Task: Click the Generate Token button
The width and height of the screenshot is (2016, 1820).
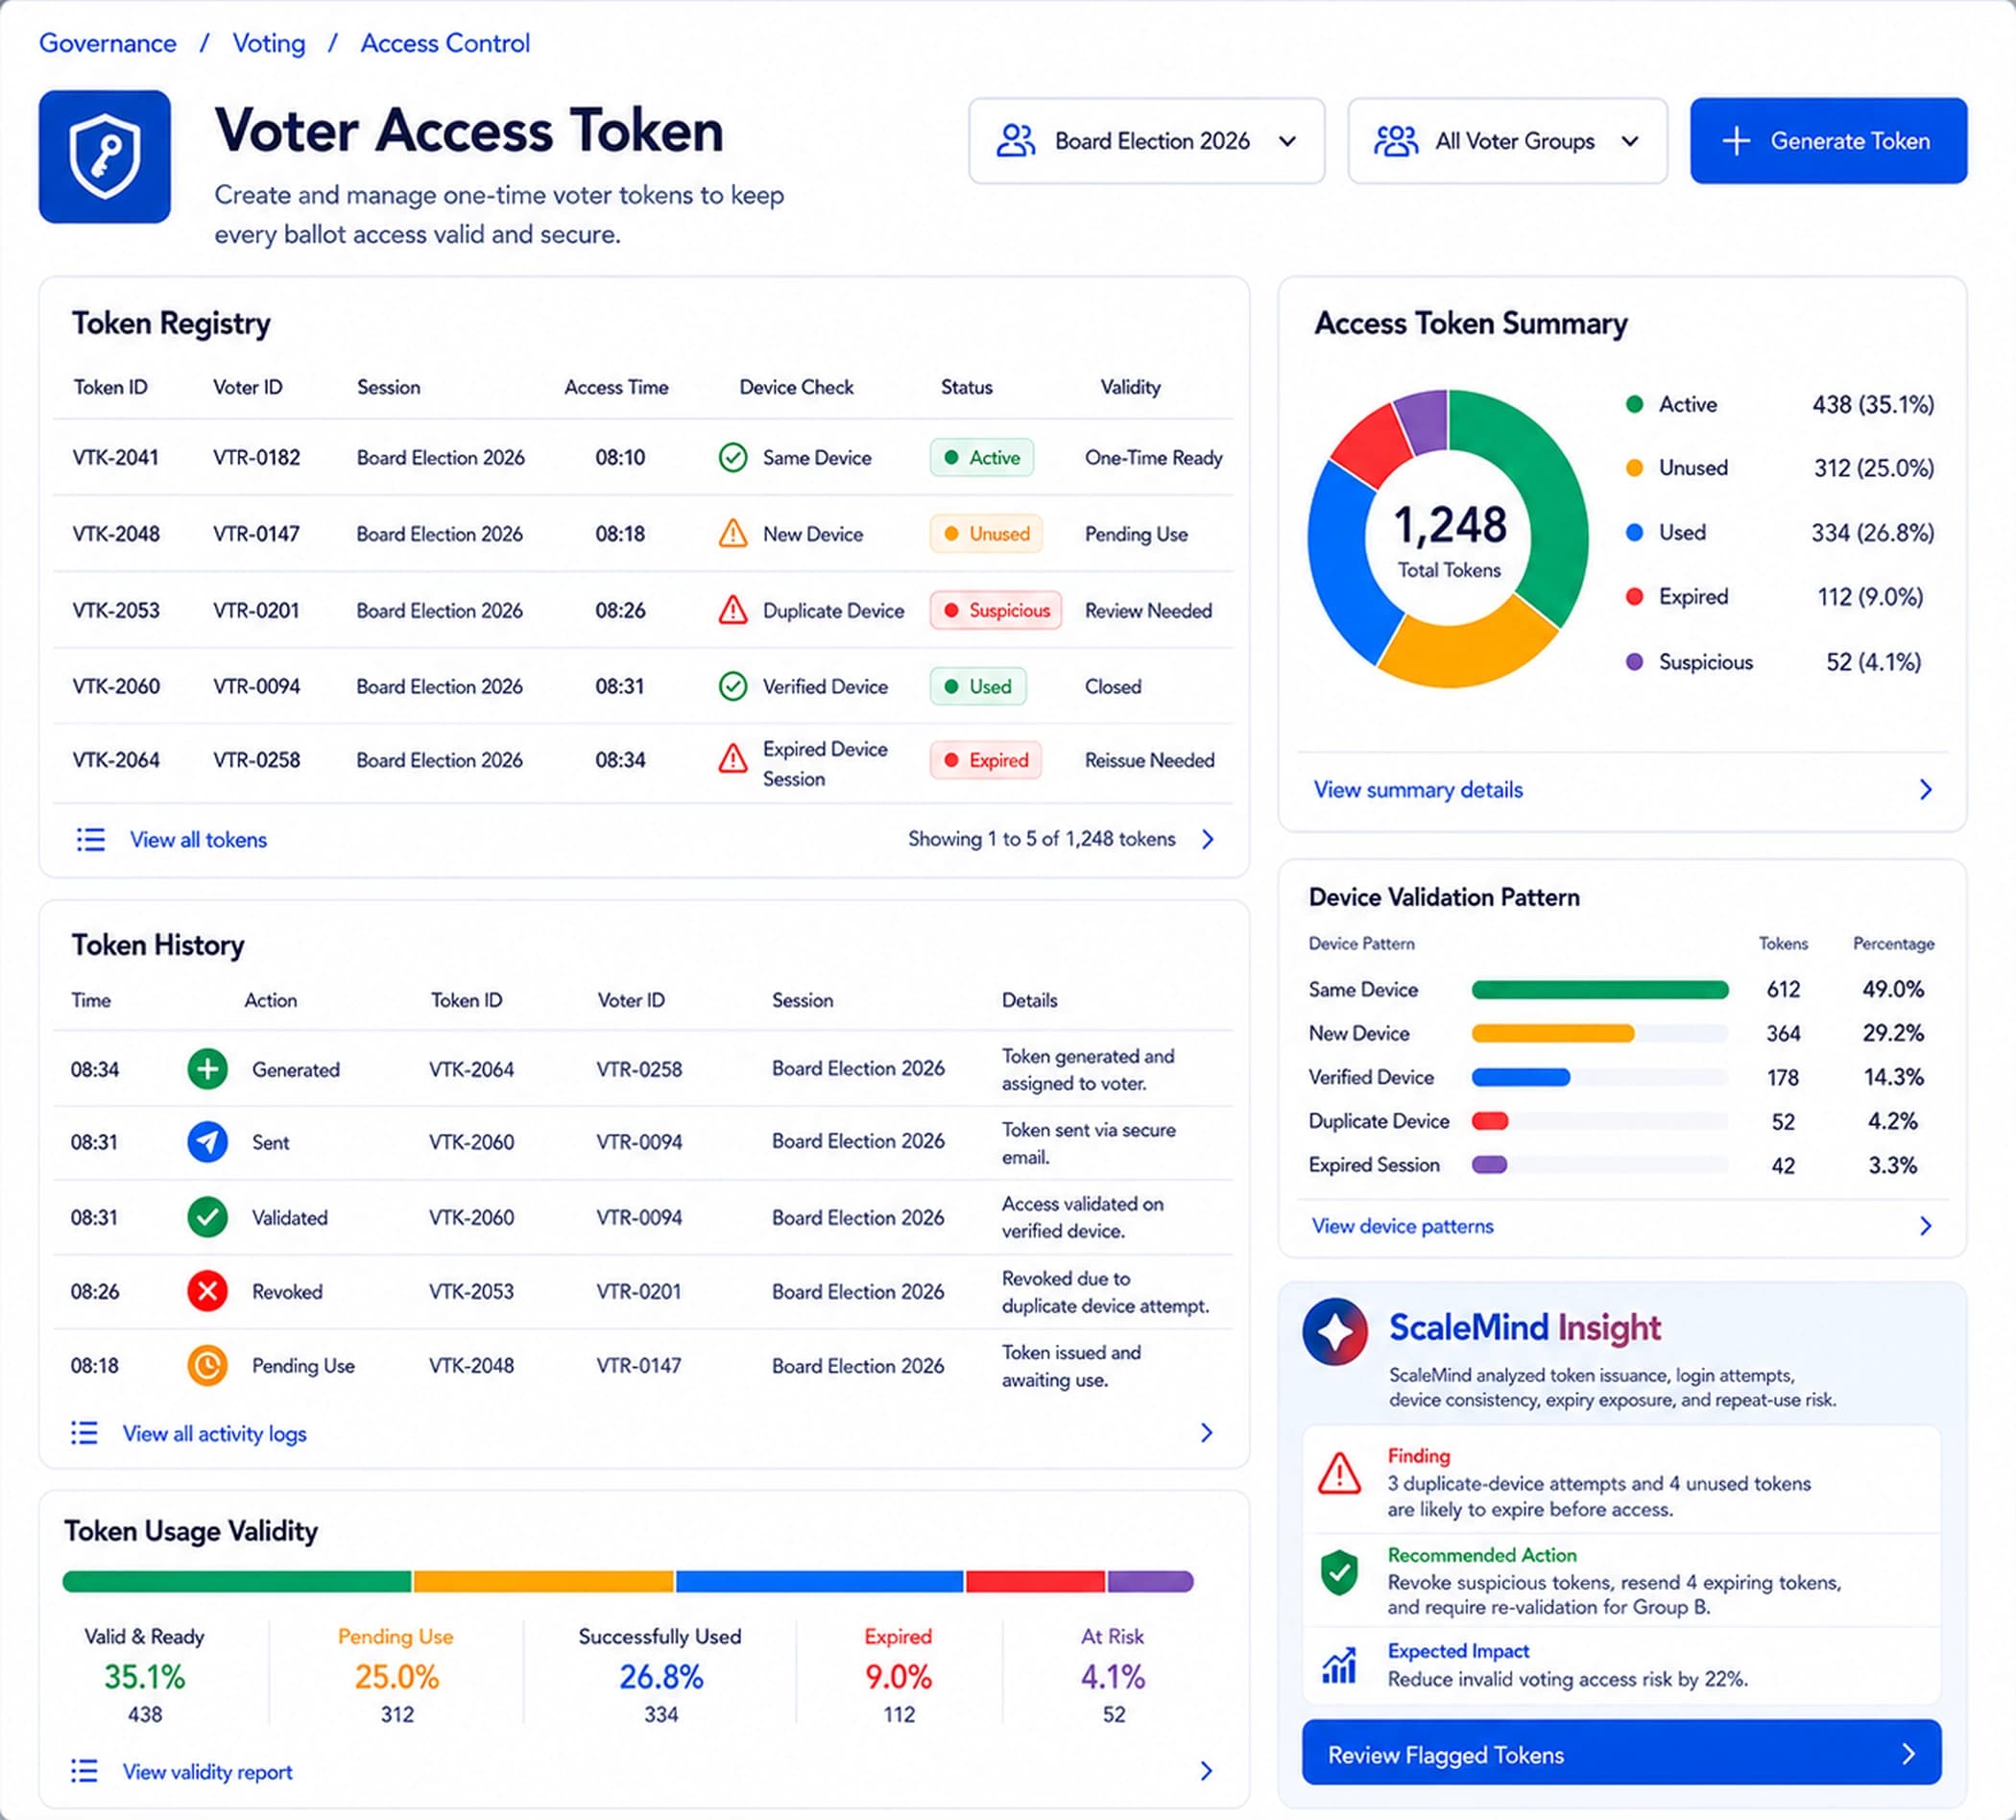Action: [1828, 141]
